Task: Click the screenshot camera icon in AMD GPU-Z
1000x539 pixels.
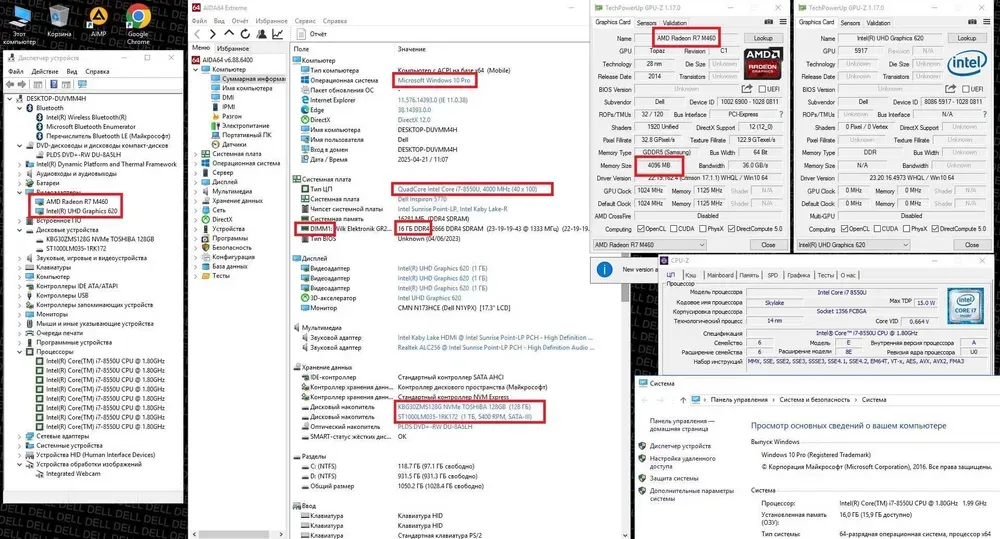Action: tap(768, 22)
